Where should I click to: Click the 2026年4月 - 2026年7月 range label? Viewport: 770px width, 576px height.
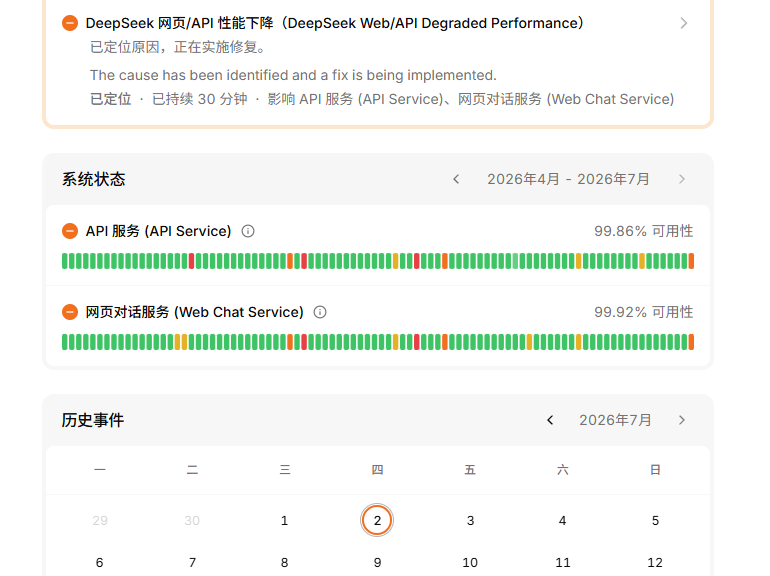point(568,179)
